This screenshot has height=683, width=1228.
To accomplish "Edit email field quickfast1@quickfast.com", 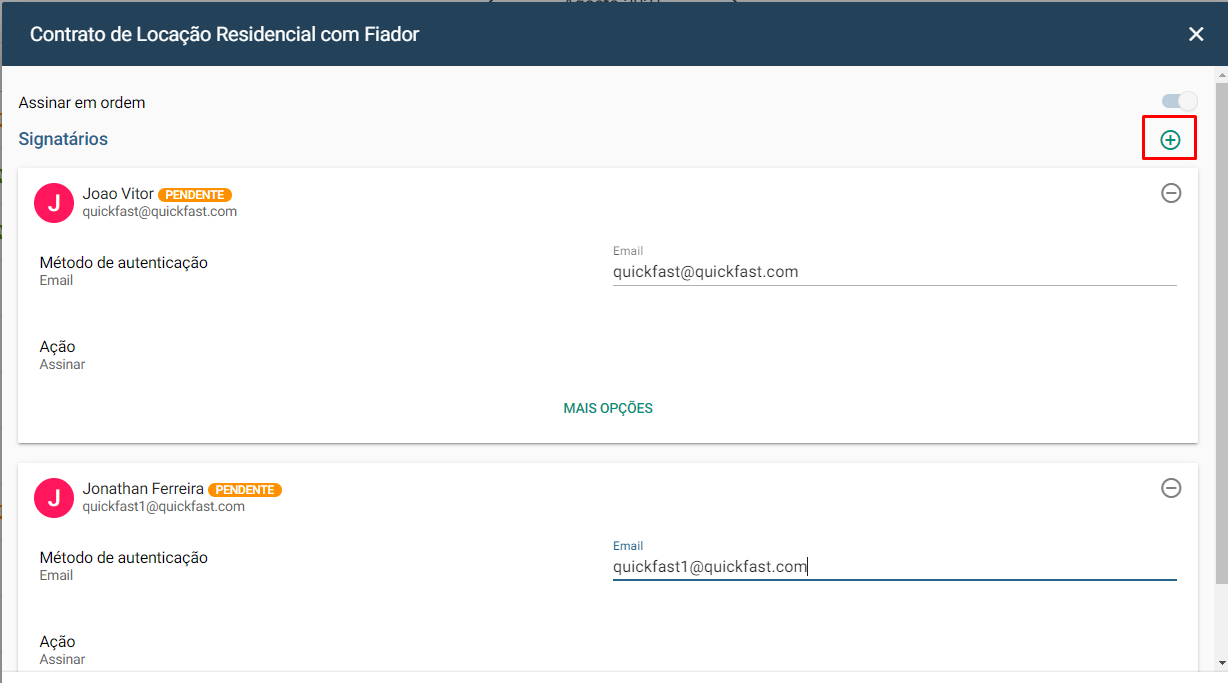I will (x=894, y=567).
